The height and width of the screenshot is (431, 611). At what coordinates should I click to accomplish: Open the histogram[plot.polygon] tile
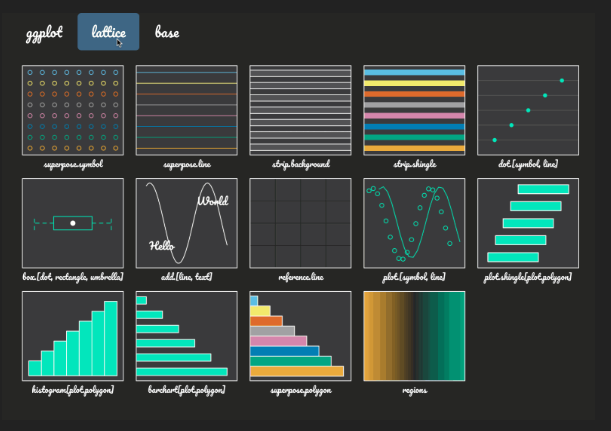coord(73,336)
